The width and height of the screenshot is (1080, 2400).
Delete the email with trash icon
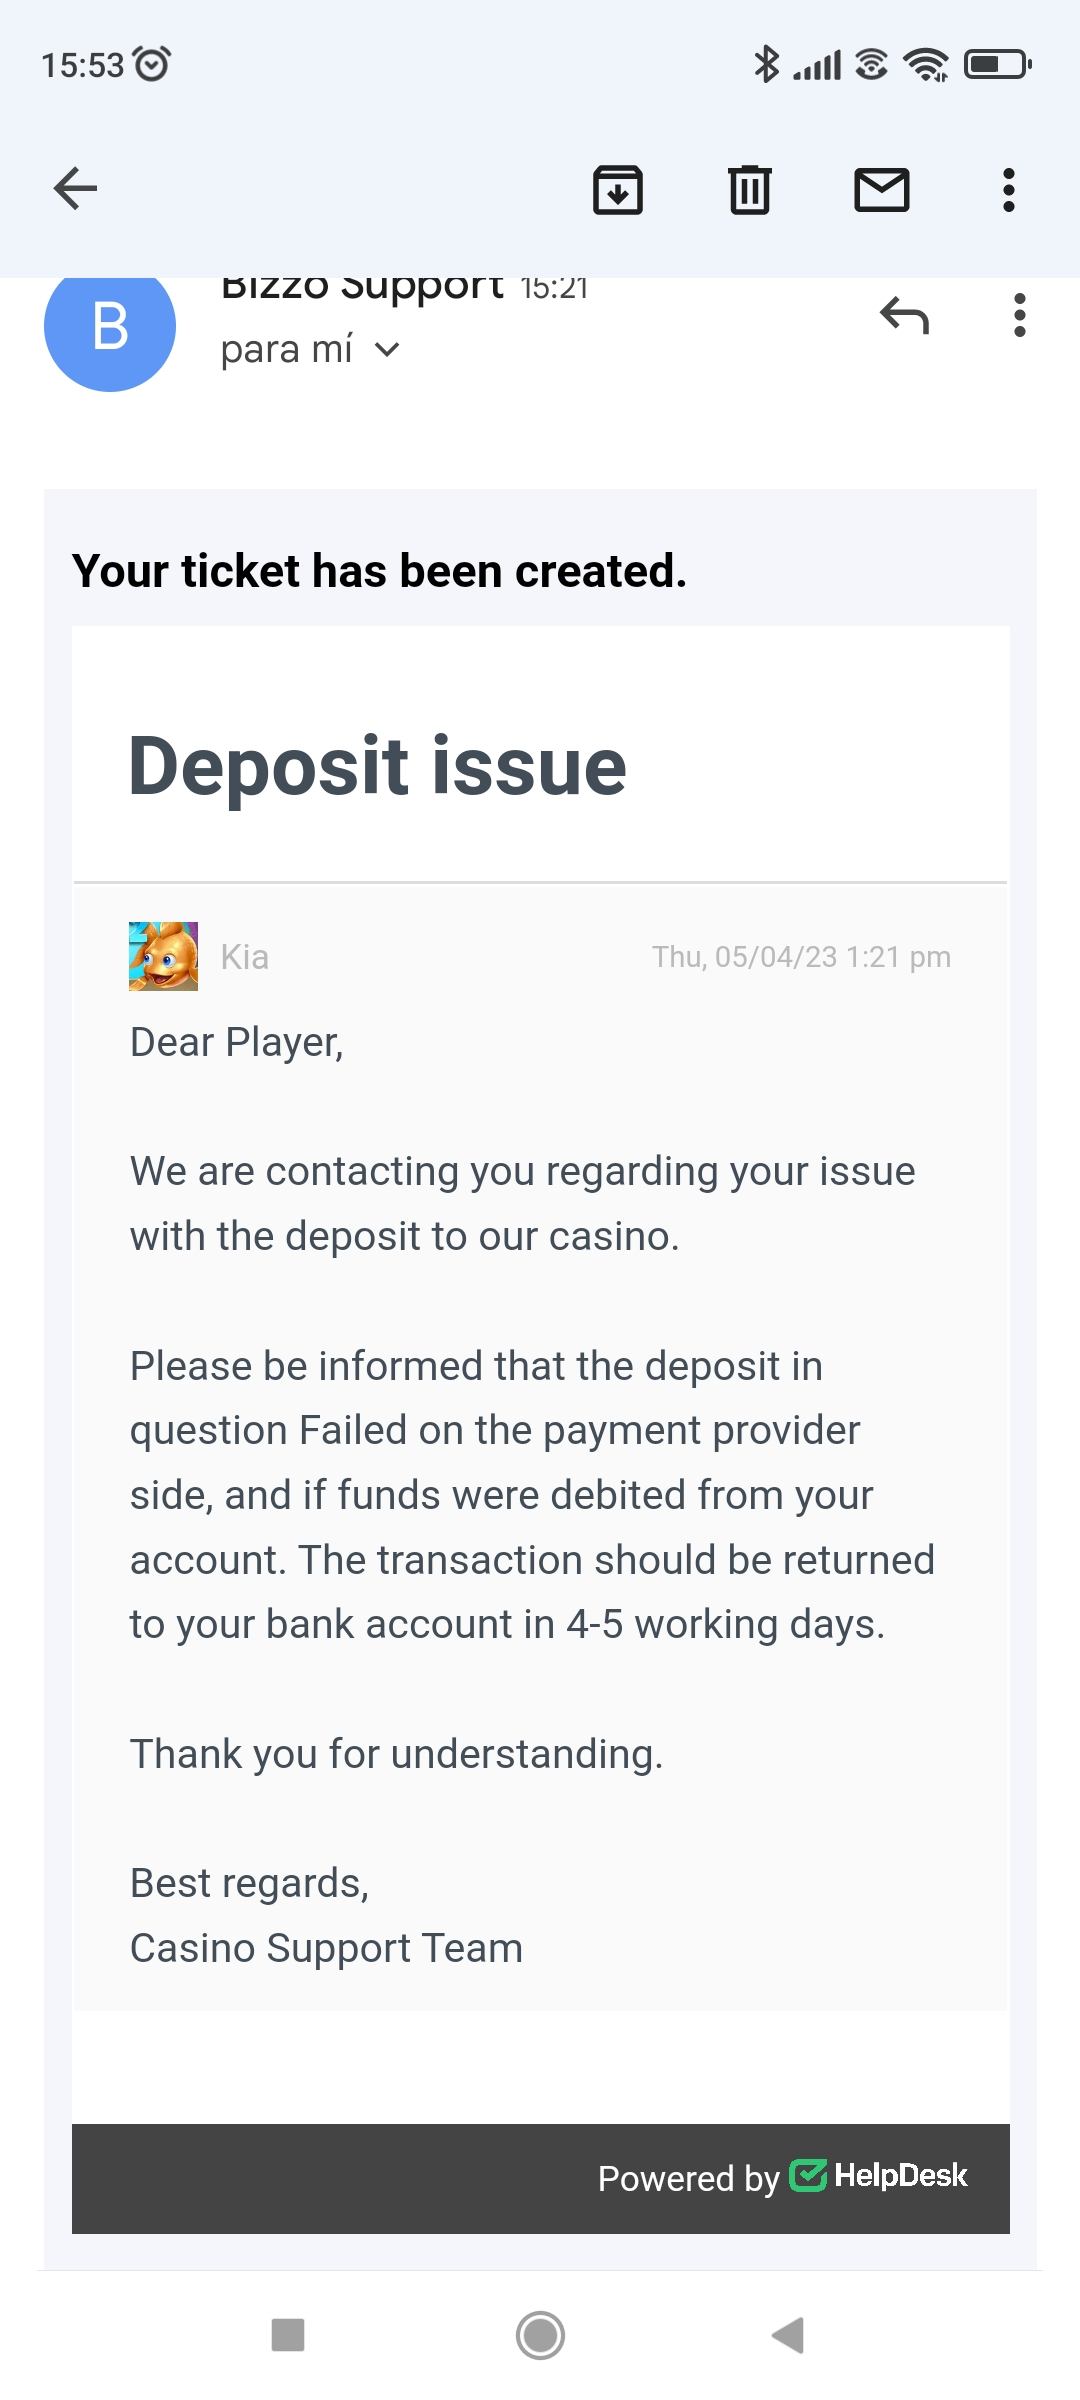(x=749, y=189)
